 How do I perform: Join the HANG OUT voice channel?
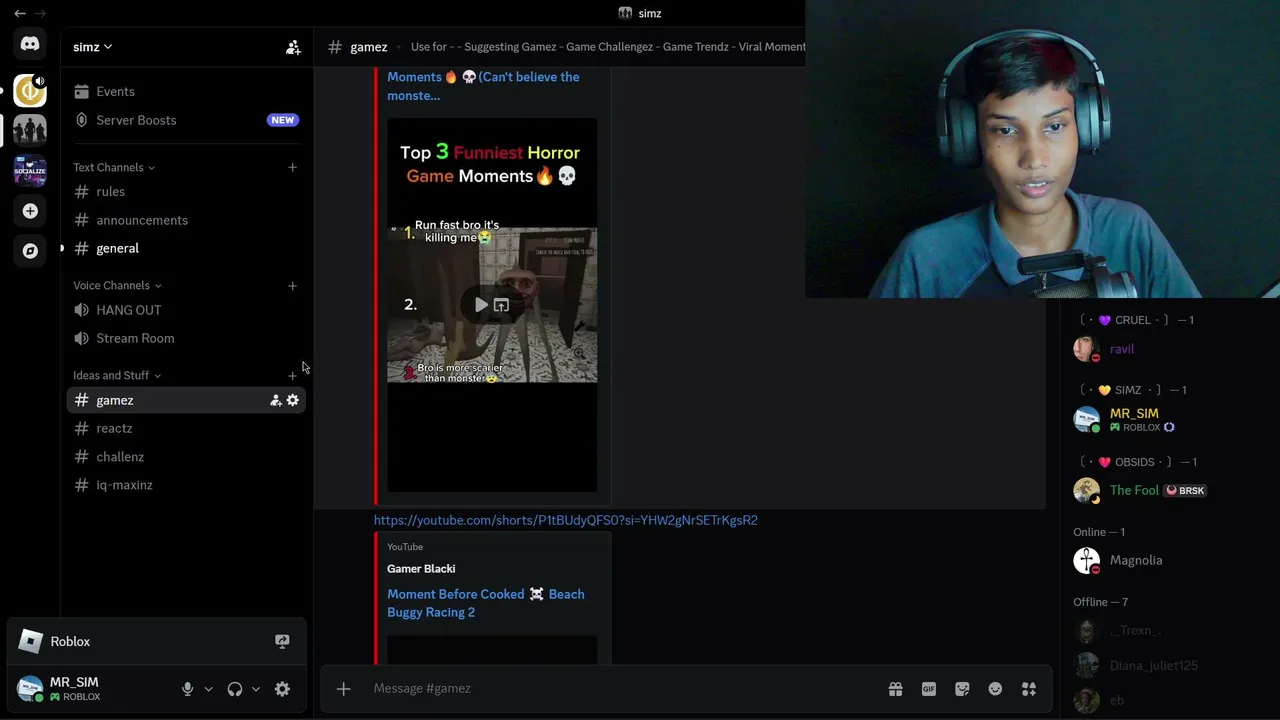point(186,310)
